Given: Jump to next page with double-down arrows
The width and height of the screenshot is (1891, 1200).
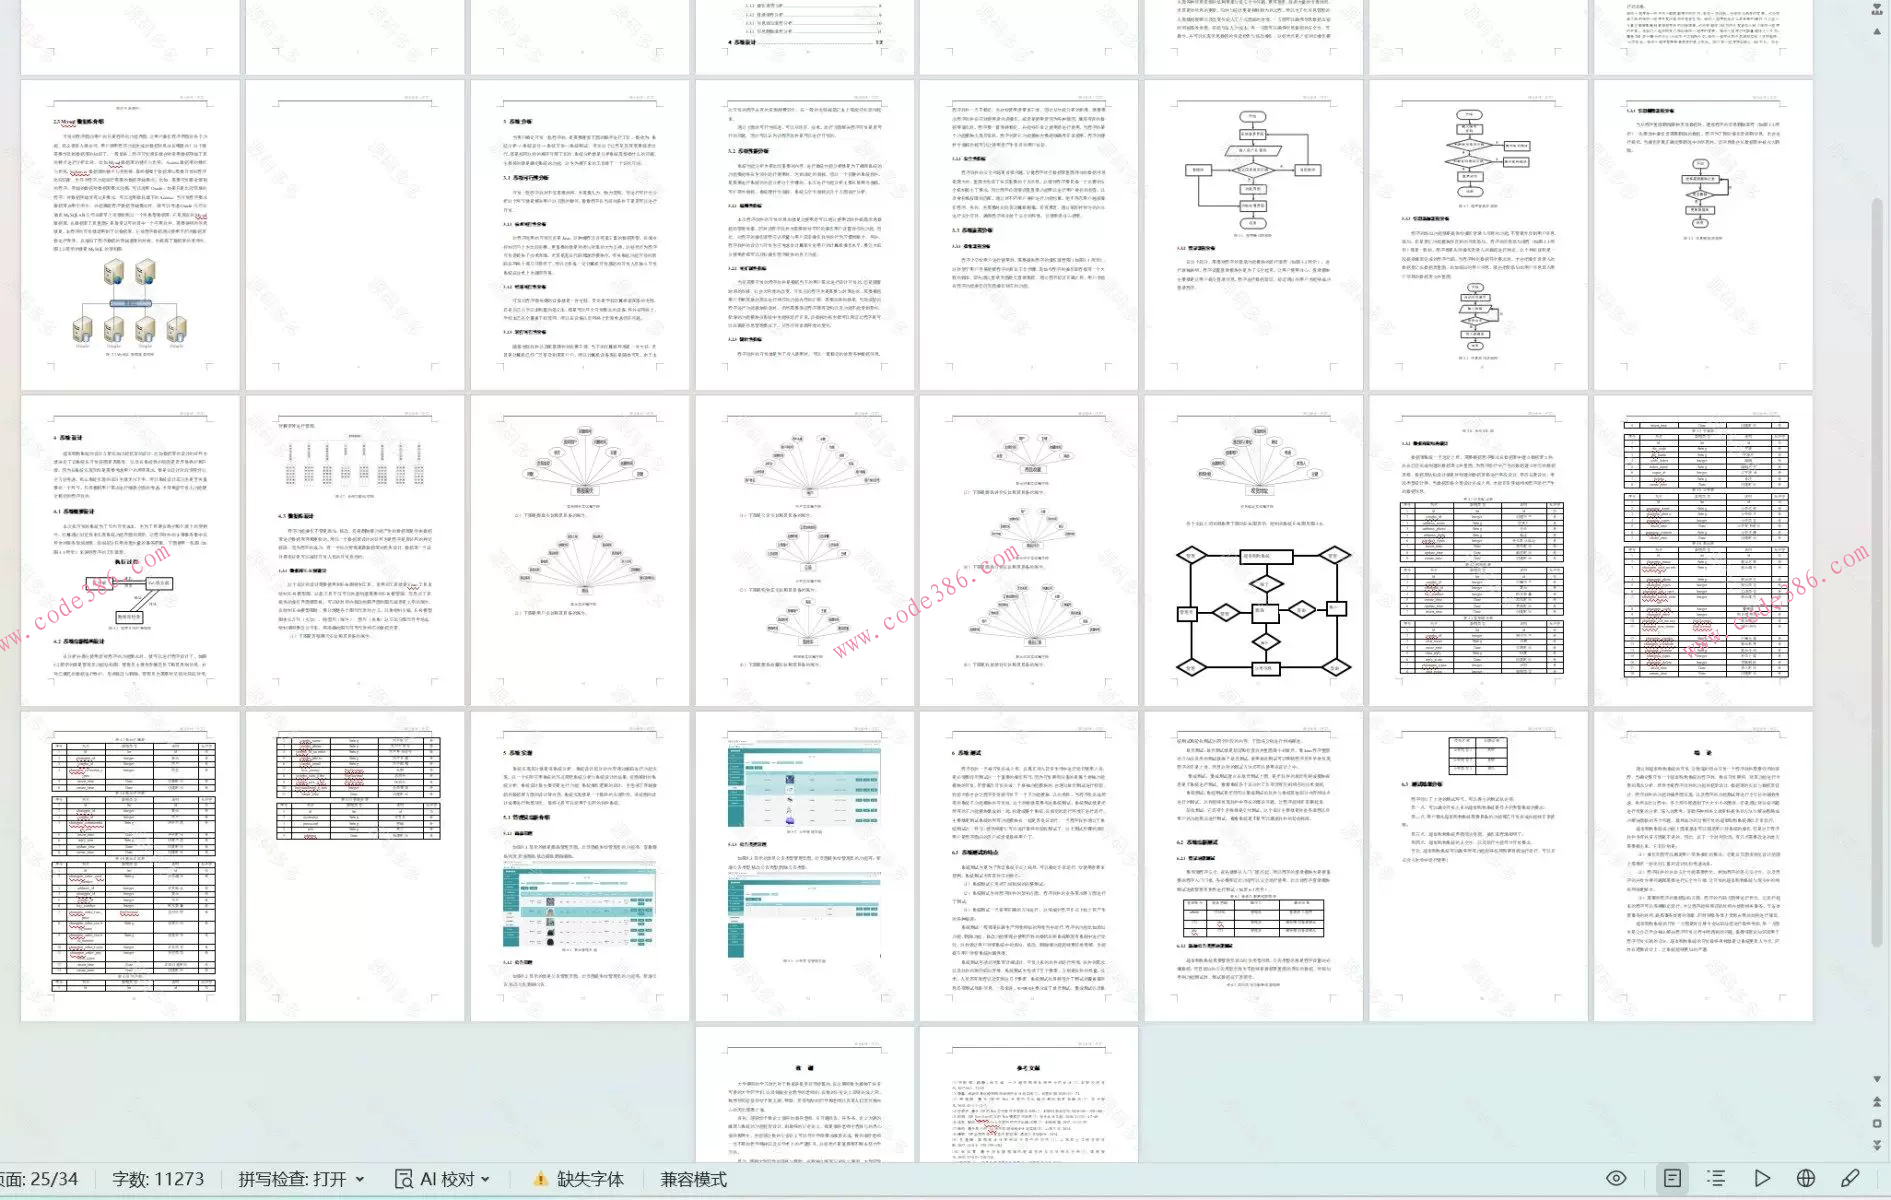Looking at the screenshot, I should point(1876,1145).
